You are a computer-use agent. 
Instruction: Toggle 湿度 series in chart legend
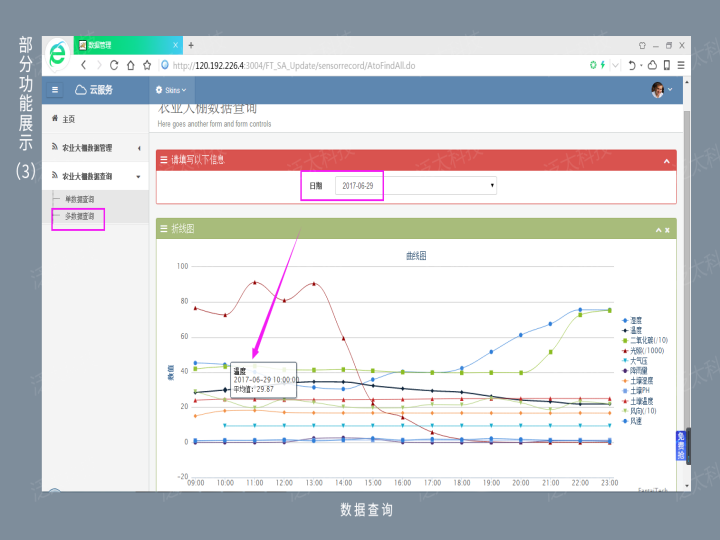(636, 321)
